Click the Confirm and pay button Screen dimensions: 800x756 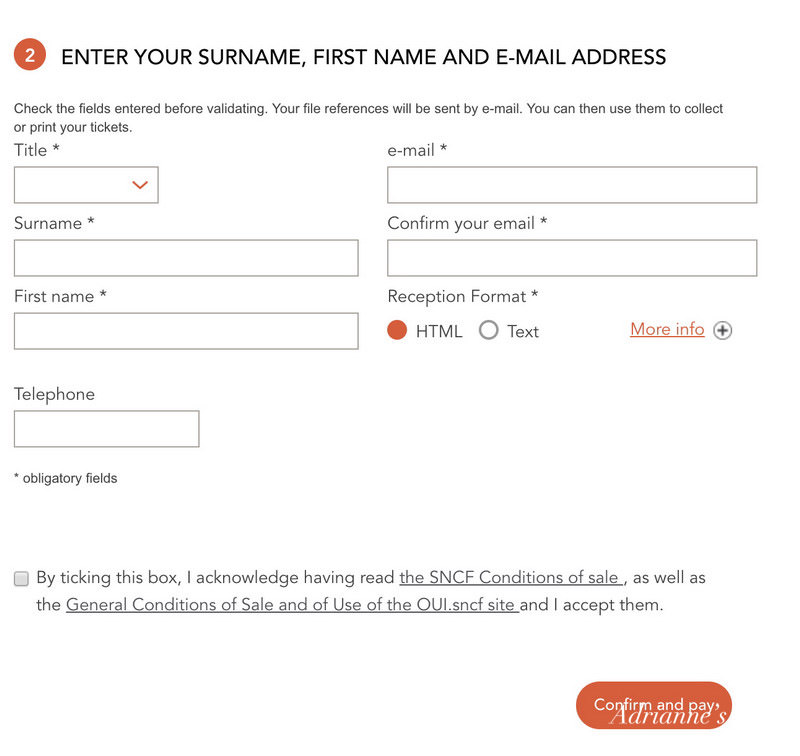pyautogui.click(x=654, y=705)
